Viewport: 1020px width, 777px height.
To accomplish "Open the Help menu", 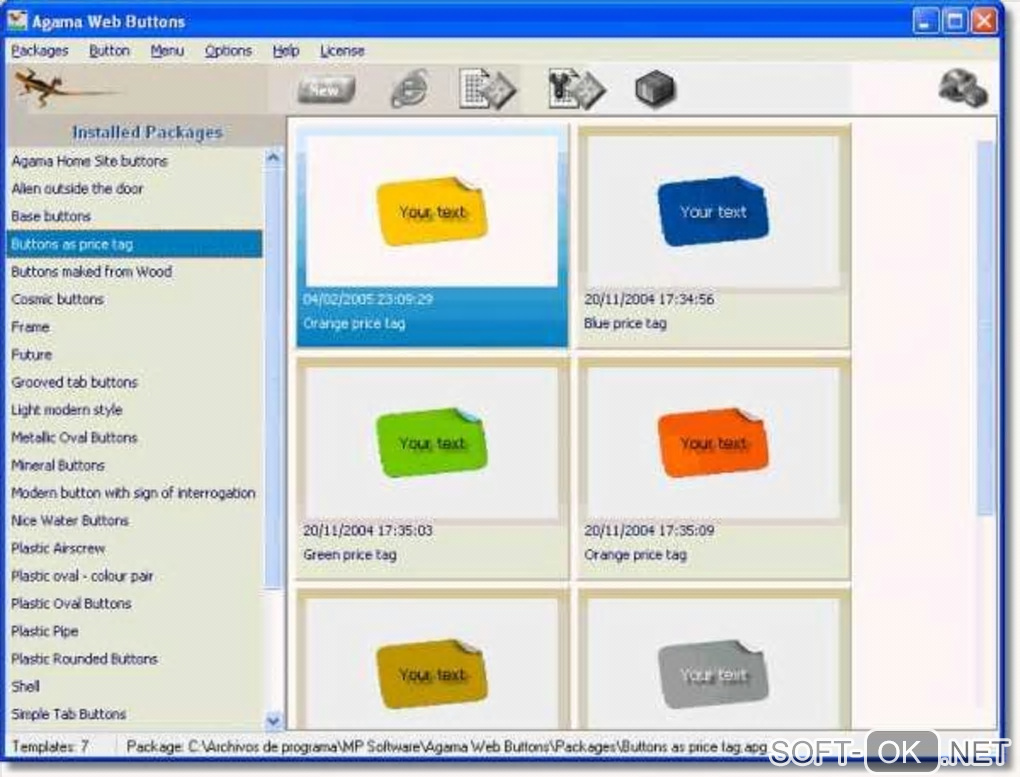I will click(x=286, y=51).
